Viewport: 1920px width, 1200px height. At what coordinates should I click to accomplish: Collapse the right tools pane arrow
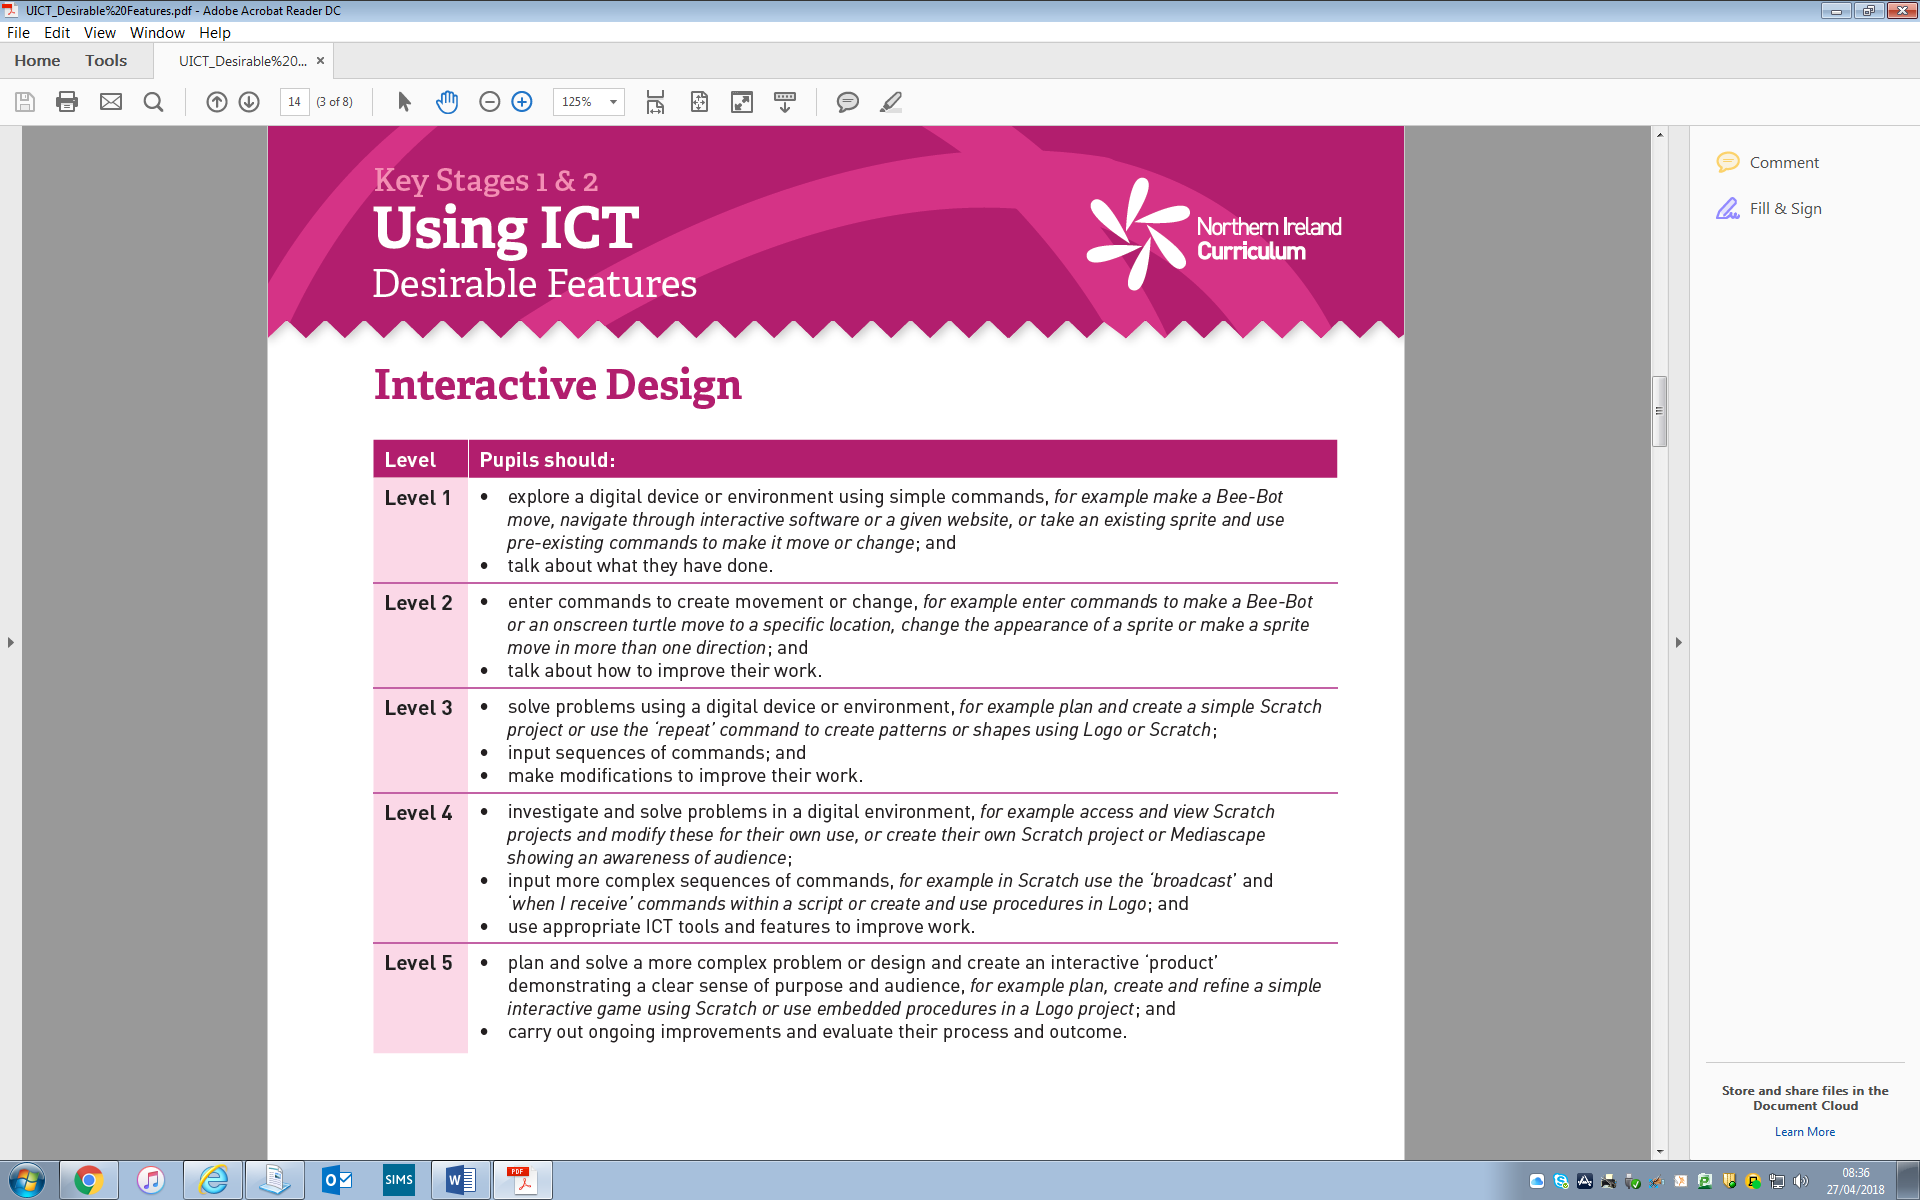(1679, 642)
